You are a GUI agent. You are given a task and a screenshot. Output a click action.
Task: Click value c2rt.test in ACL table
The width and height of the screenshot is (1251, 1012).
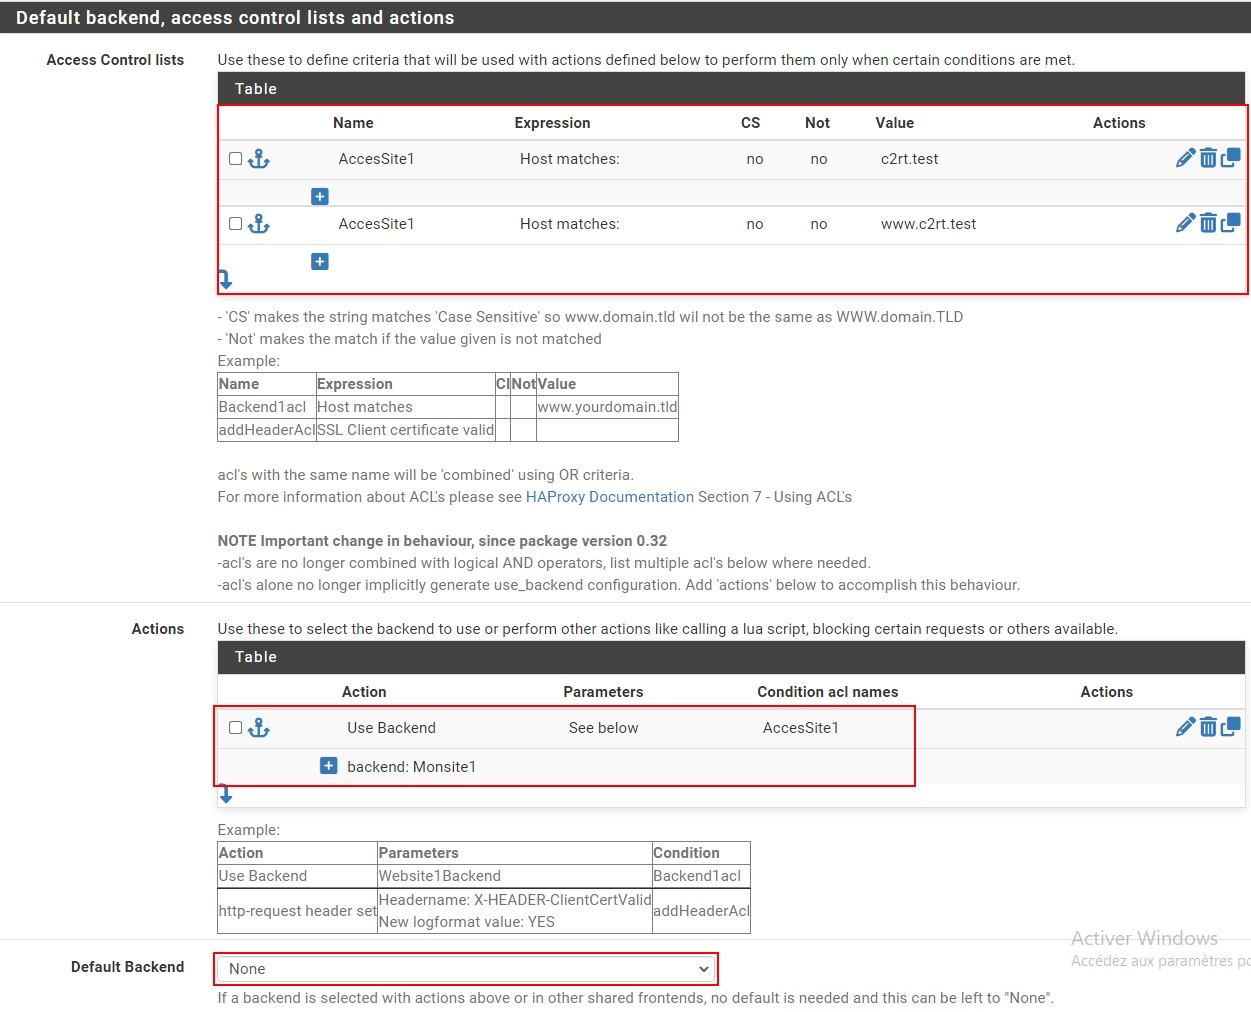pos(910,159)
